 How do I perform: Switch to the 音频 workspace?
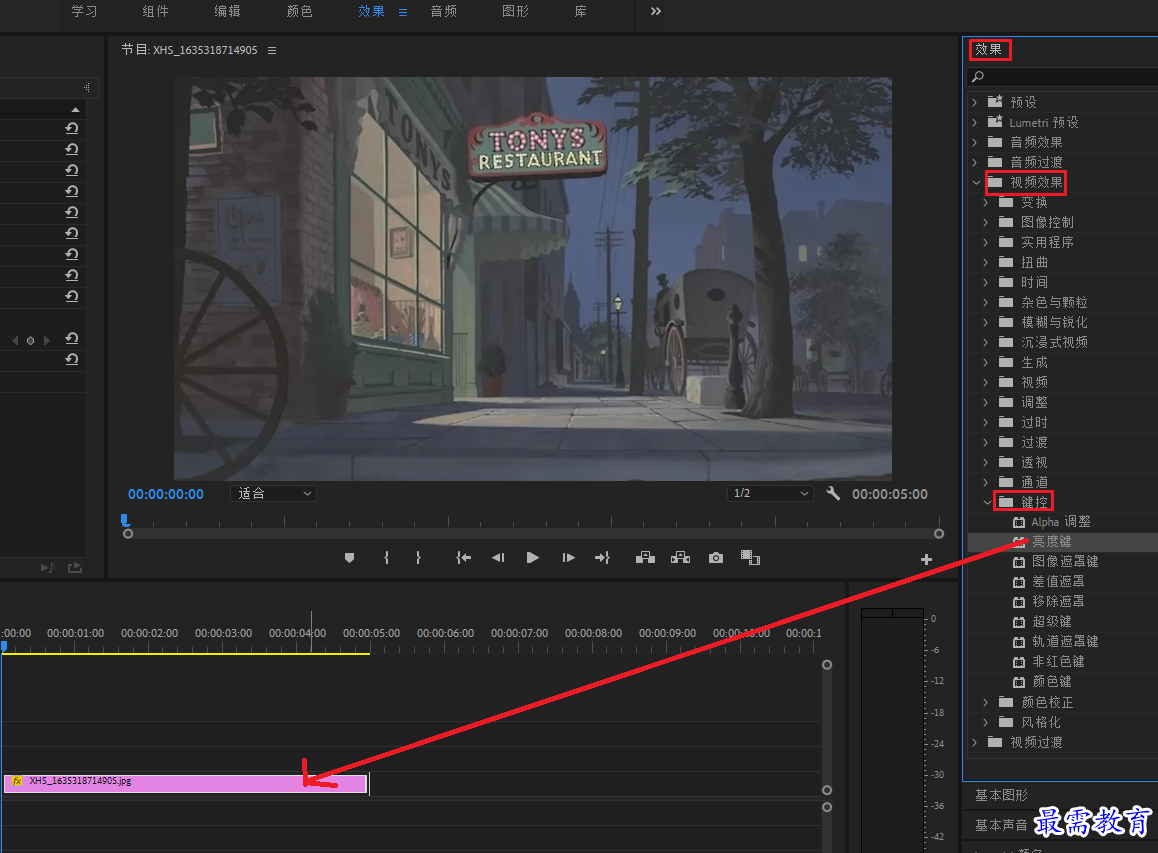(443, 11)
